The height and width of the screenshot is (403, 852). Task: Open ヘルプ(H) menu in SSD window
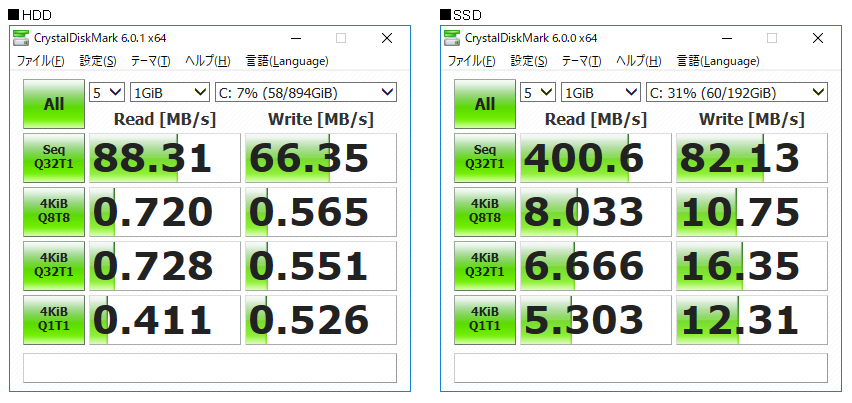(x=638, y=61)
